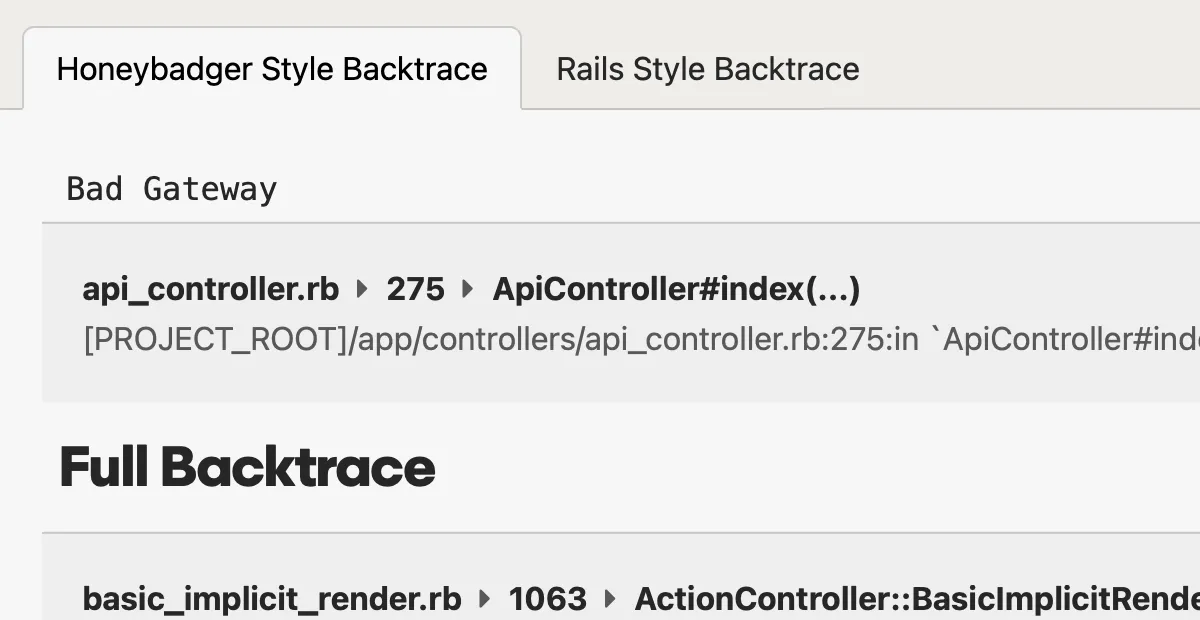Select the Honeybadger Style Backtrace tab
This screenshot has width=1200, height=620.
pos(271,69)
